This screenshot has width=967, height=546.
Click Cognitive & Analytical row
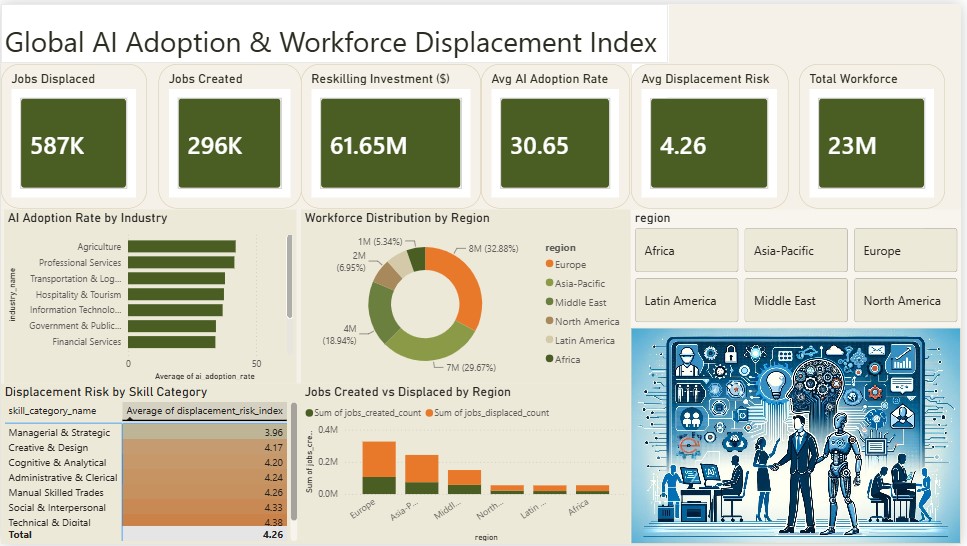coord(146,462)
